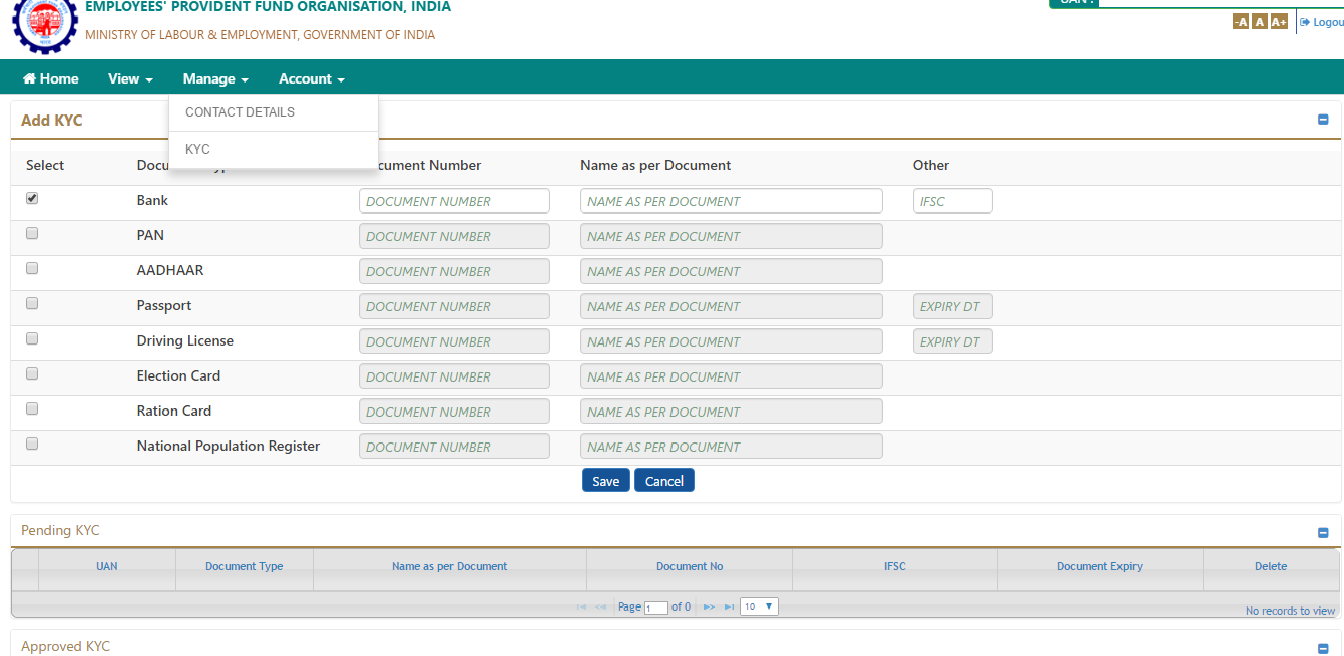Sort by IFSC column header
Screen dimensions: 1344x656
tap(895, 566)
